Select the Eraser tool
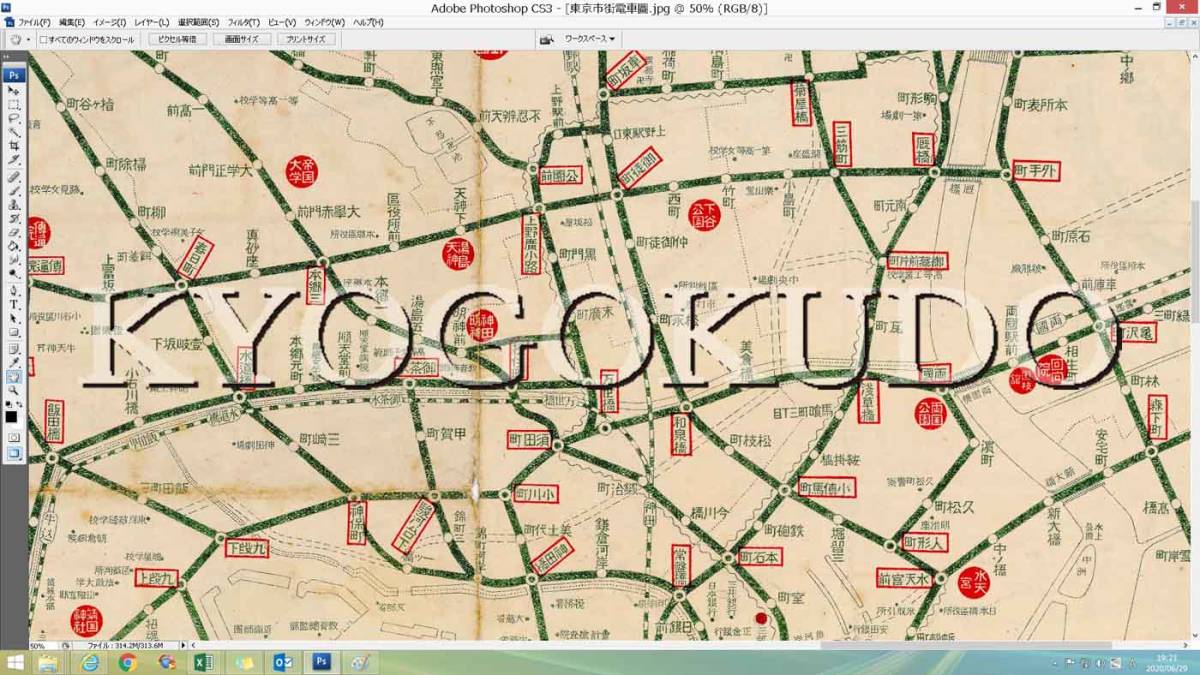 click(x=14, y=232)
